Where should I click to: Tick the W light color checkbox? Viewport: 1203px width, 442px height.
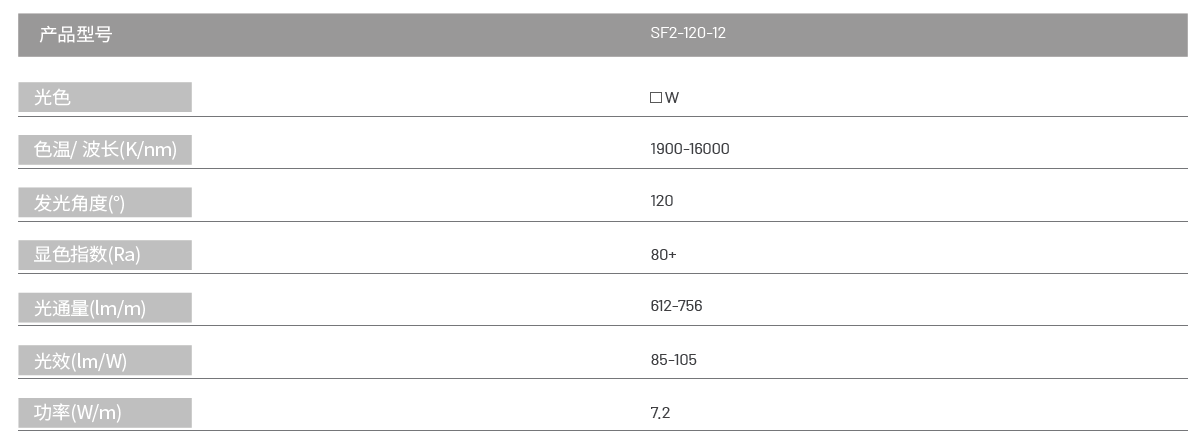[x=656, y=98]
